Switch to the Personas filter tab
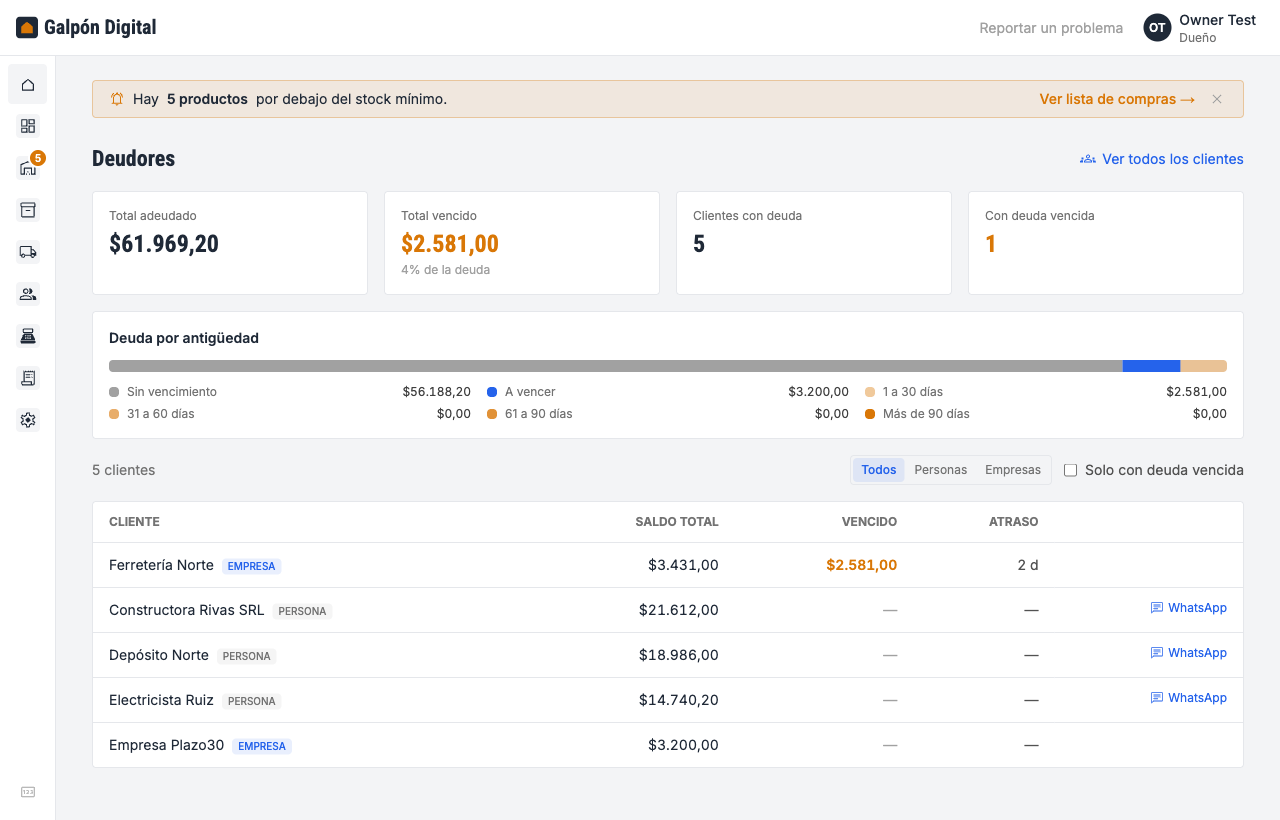 point(941,470)
